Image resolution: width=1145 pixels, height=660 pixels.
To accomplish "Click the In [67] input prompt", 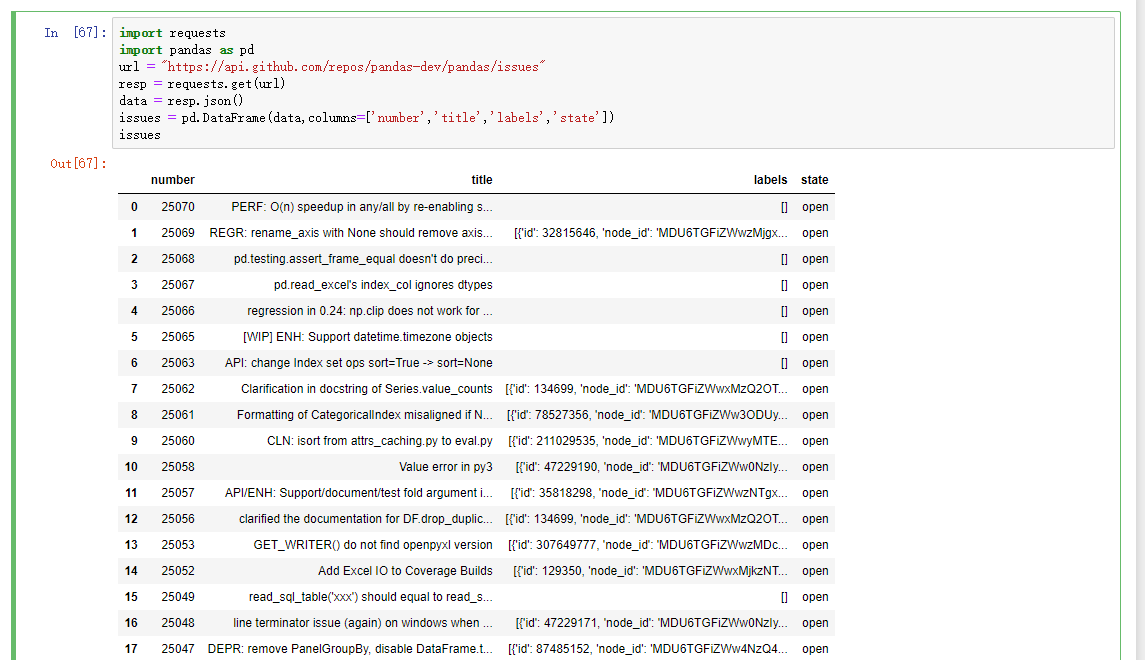I will tap(73, 33).
